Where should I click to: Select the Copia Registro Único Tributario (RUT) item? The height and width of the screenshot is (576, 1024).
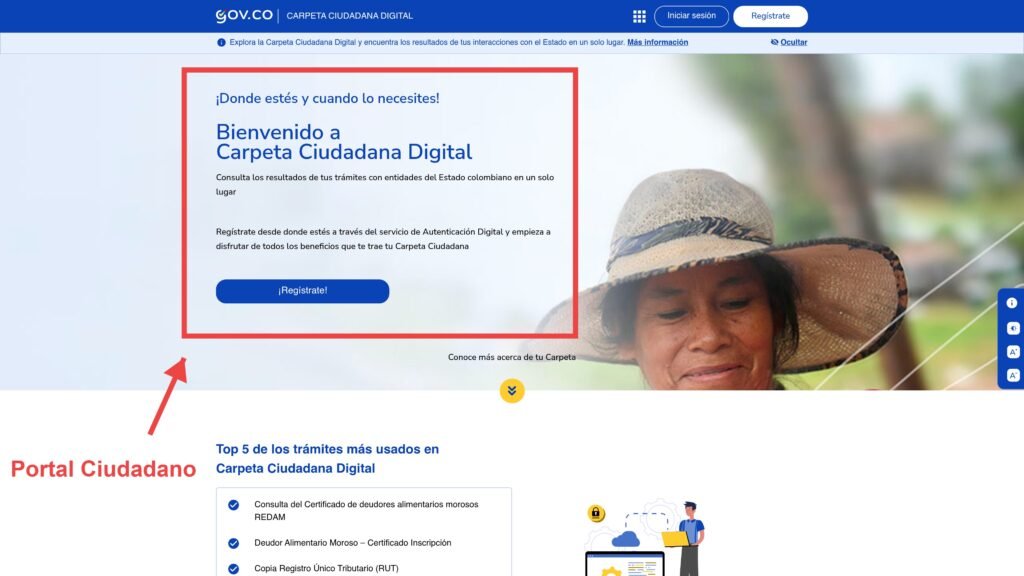tap(326, 568)
